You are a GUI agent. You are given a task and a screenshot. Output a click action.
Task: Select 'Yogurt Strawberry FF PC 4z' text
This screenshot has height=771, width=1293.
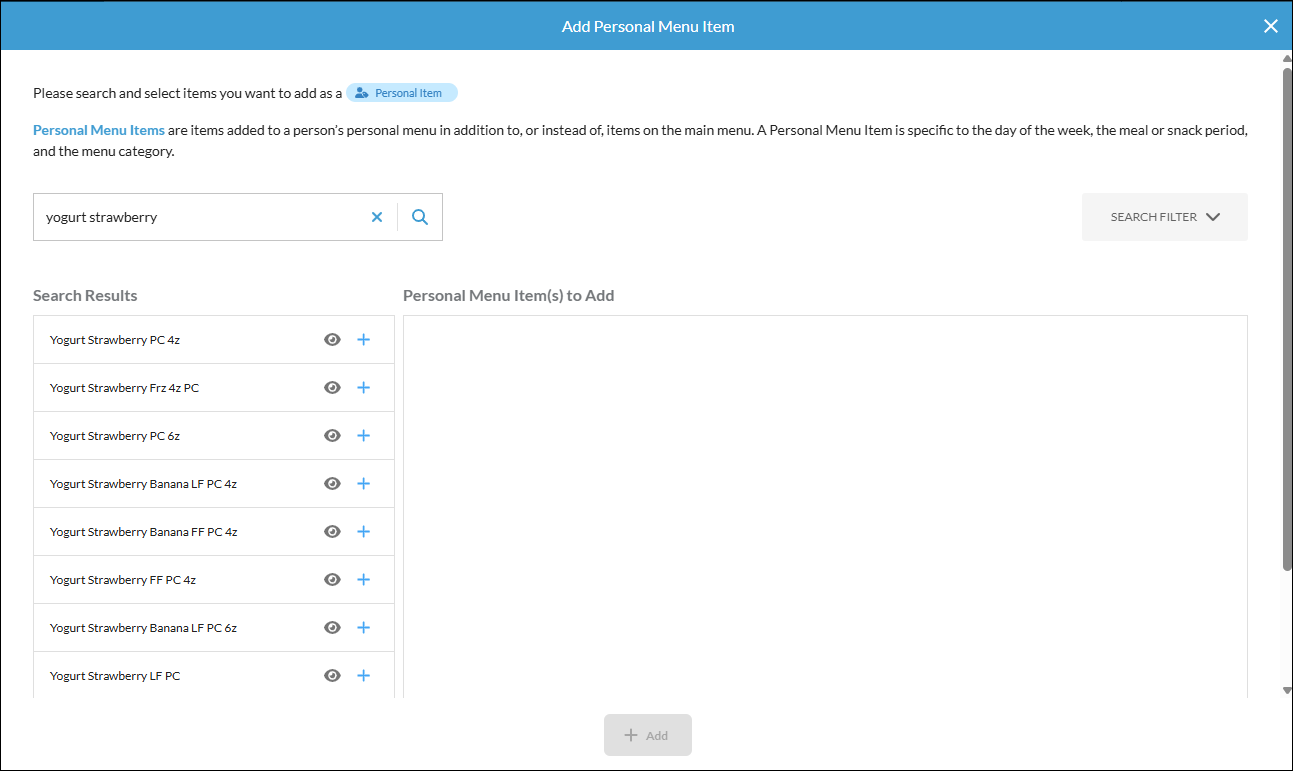pos(123,580)
